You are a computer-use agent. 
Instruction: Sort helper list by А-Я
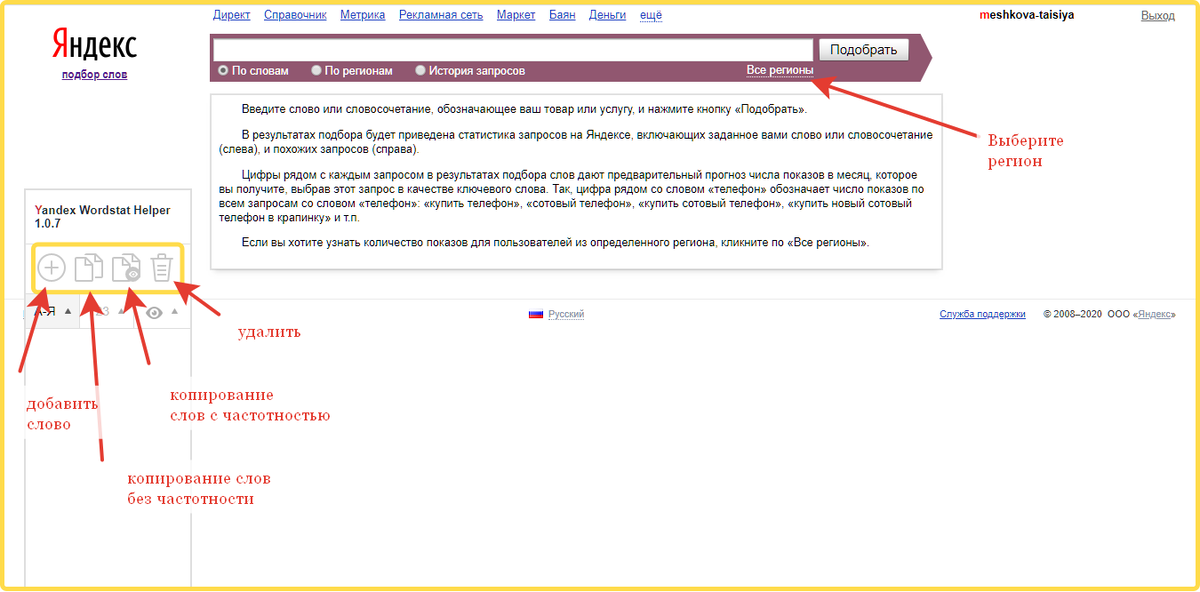(x=52, y=312)
